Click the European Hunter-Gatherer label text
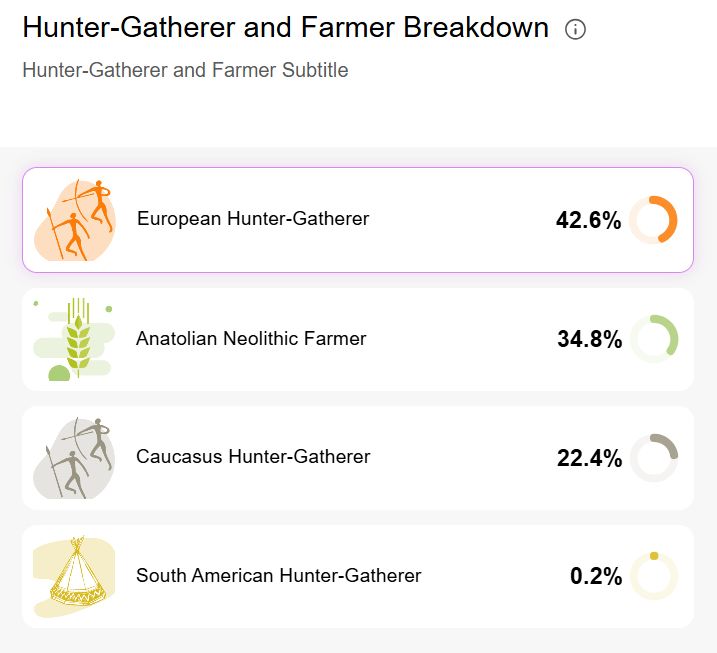 click(253, 219)
